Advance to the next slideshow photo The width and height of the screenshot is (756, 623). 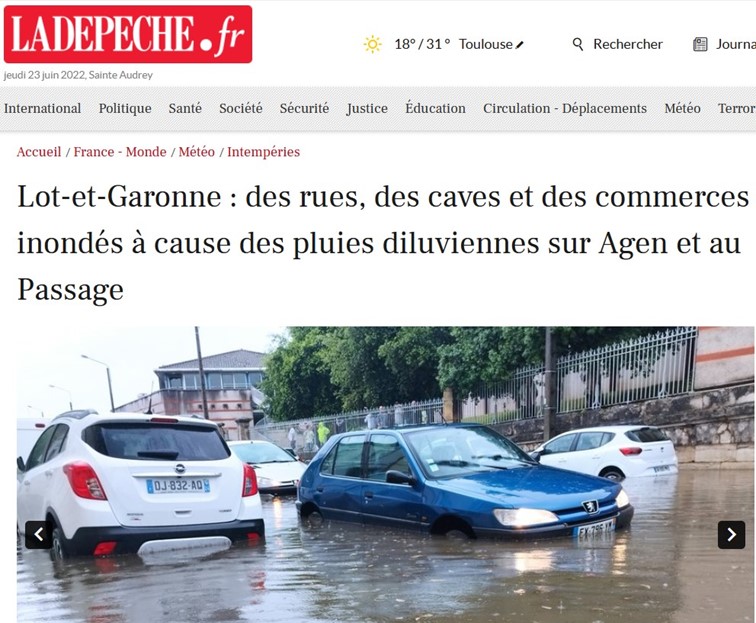pyautogui.click(x=731, y=534)
